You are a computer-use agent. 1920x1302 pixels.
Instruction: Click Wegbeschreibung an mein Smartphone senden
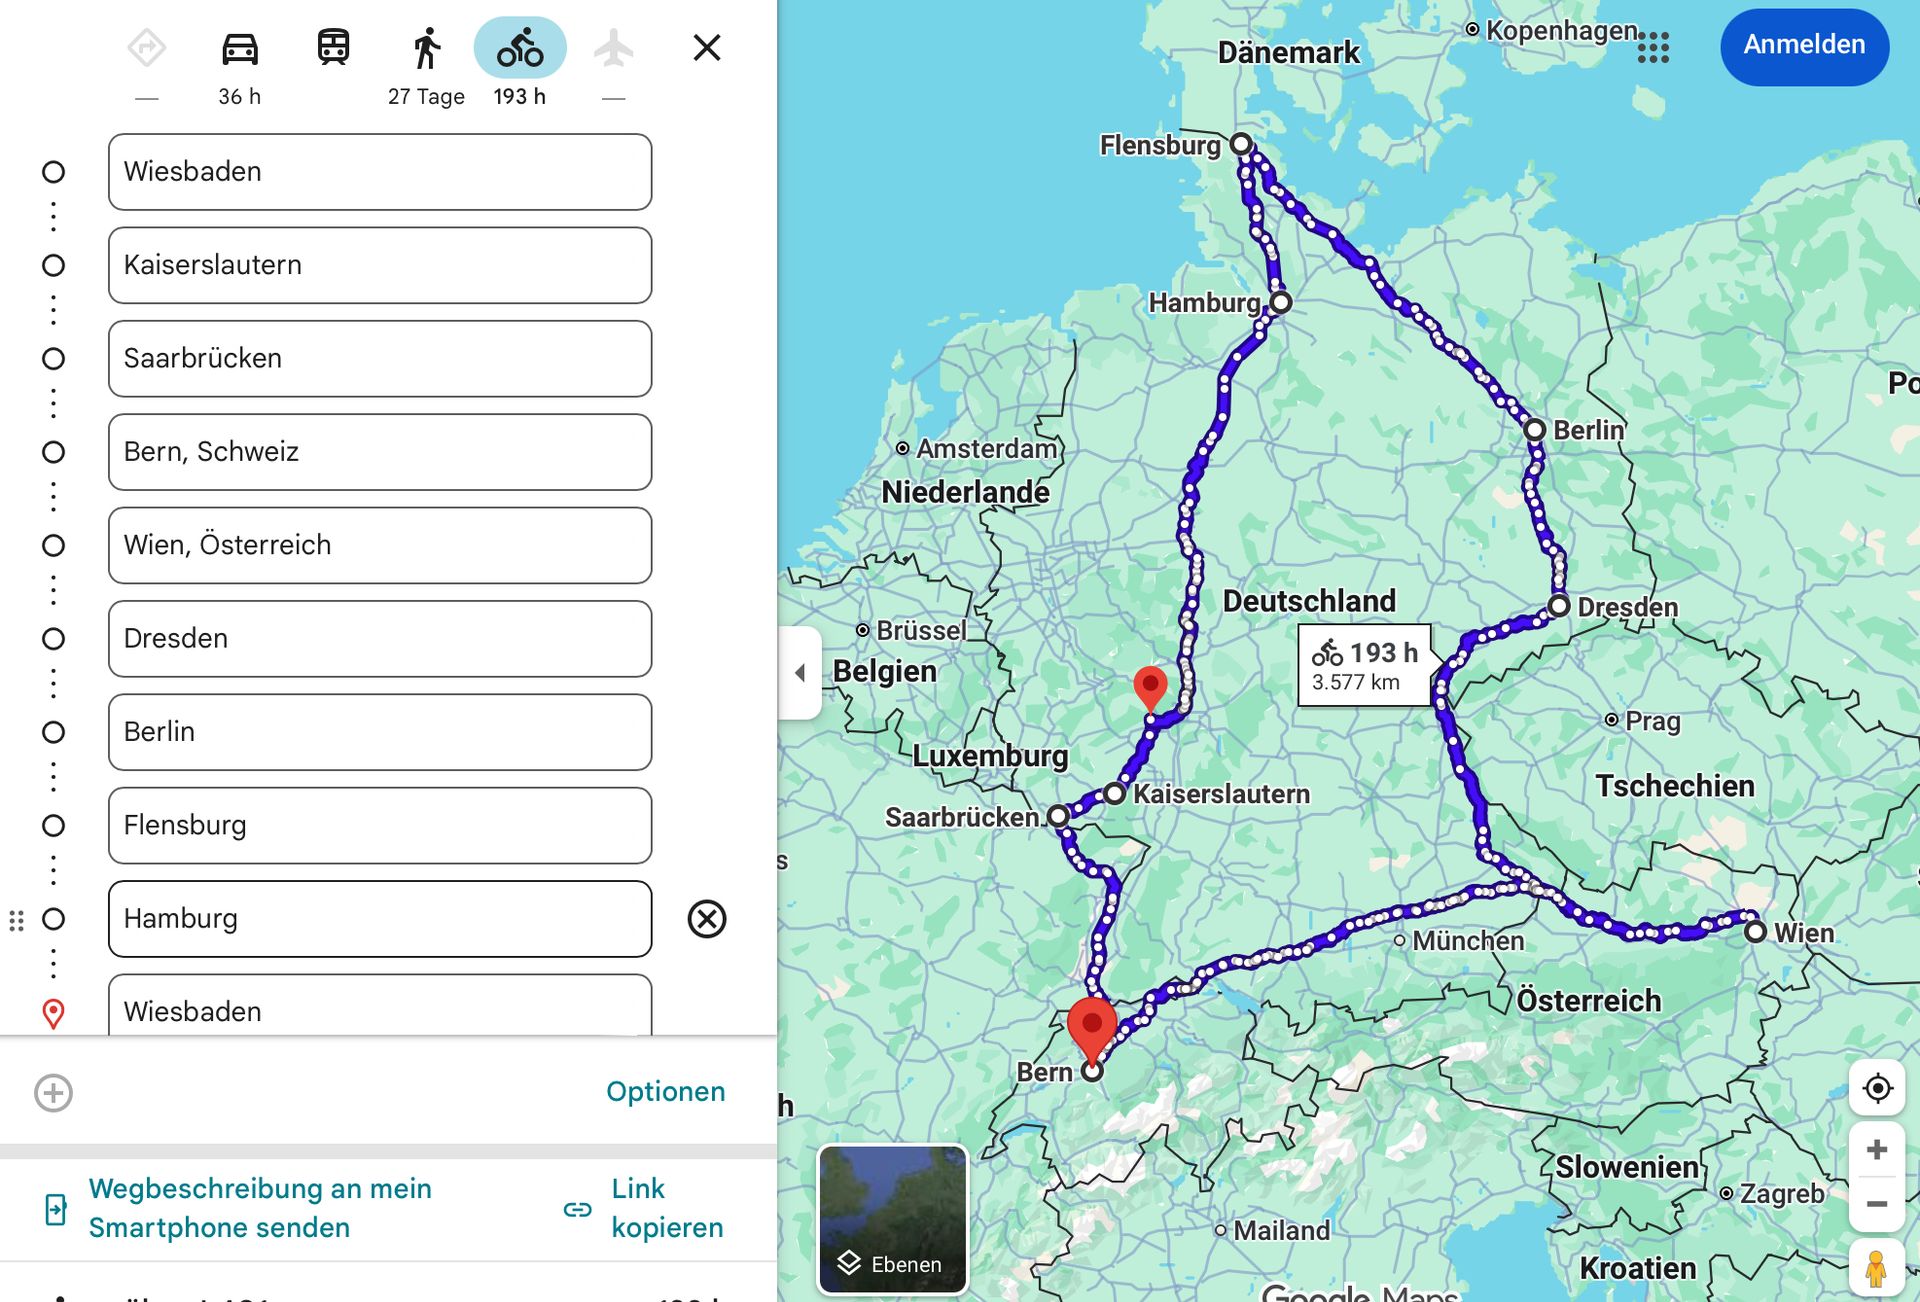click(x=260, y=1208)
